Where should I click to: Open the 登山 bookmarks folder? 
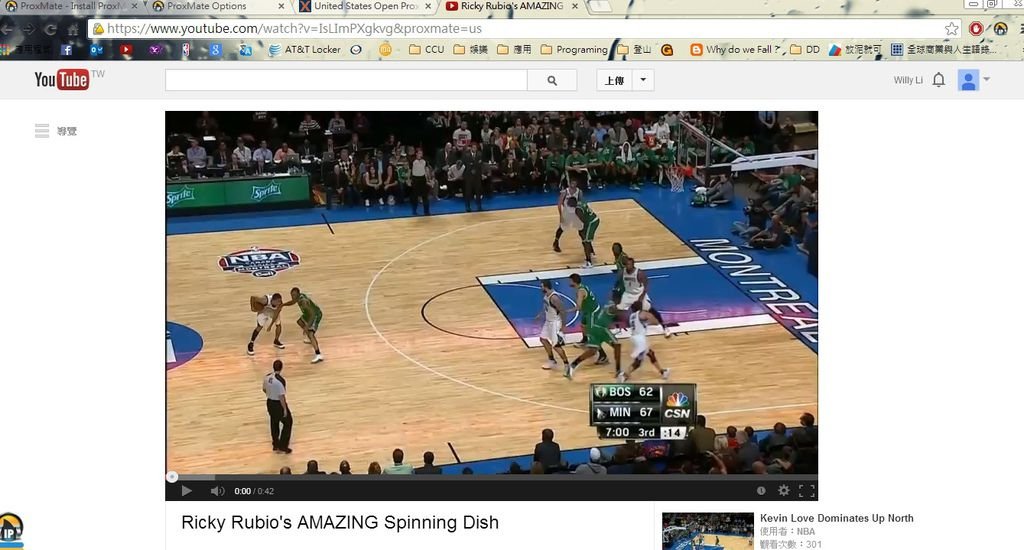(634, 50)
